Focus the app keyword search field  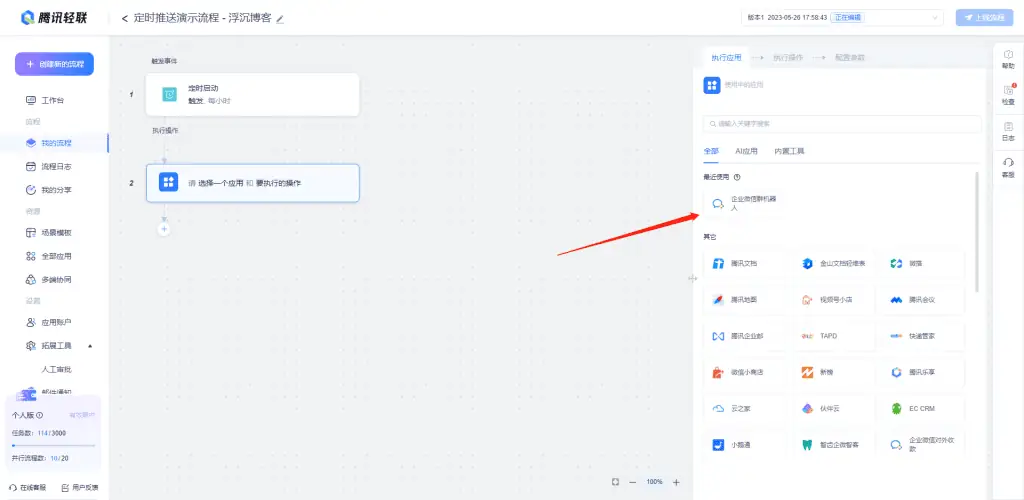tap(840, 124)
